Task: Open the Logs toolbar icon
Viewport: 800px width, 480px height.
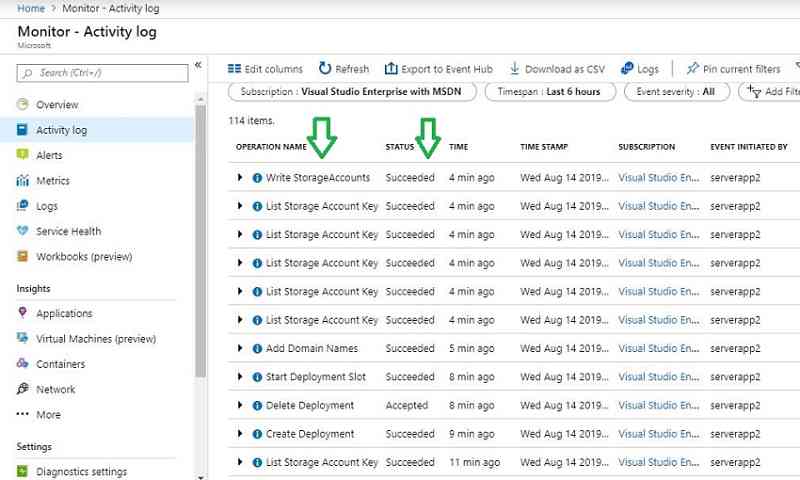Action: pyautogui.click(x=627, y=68)
